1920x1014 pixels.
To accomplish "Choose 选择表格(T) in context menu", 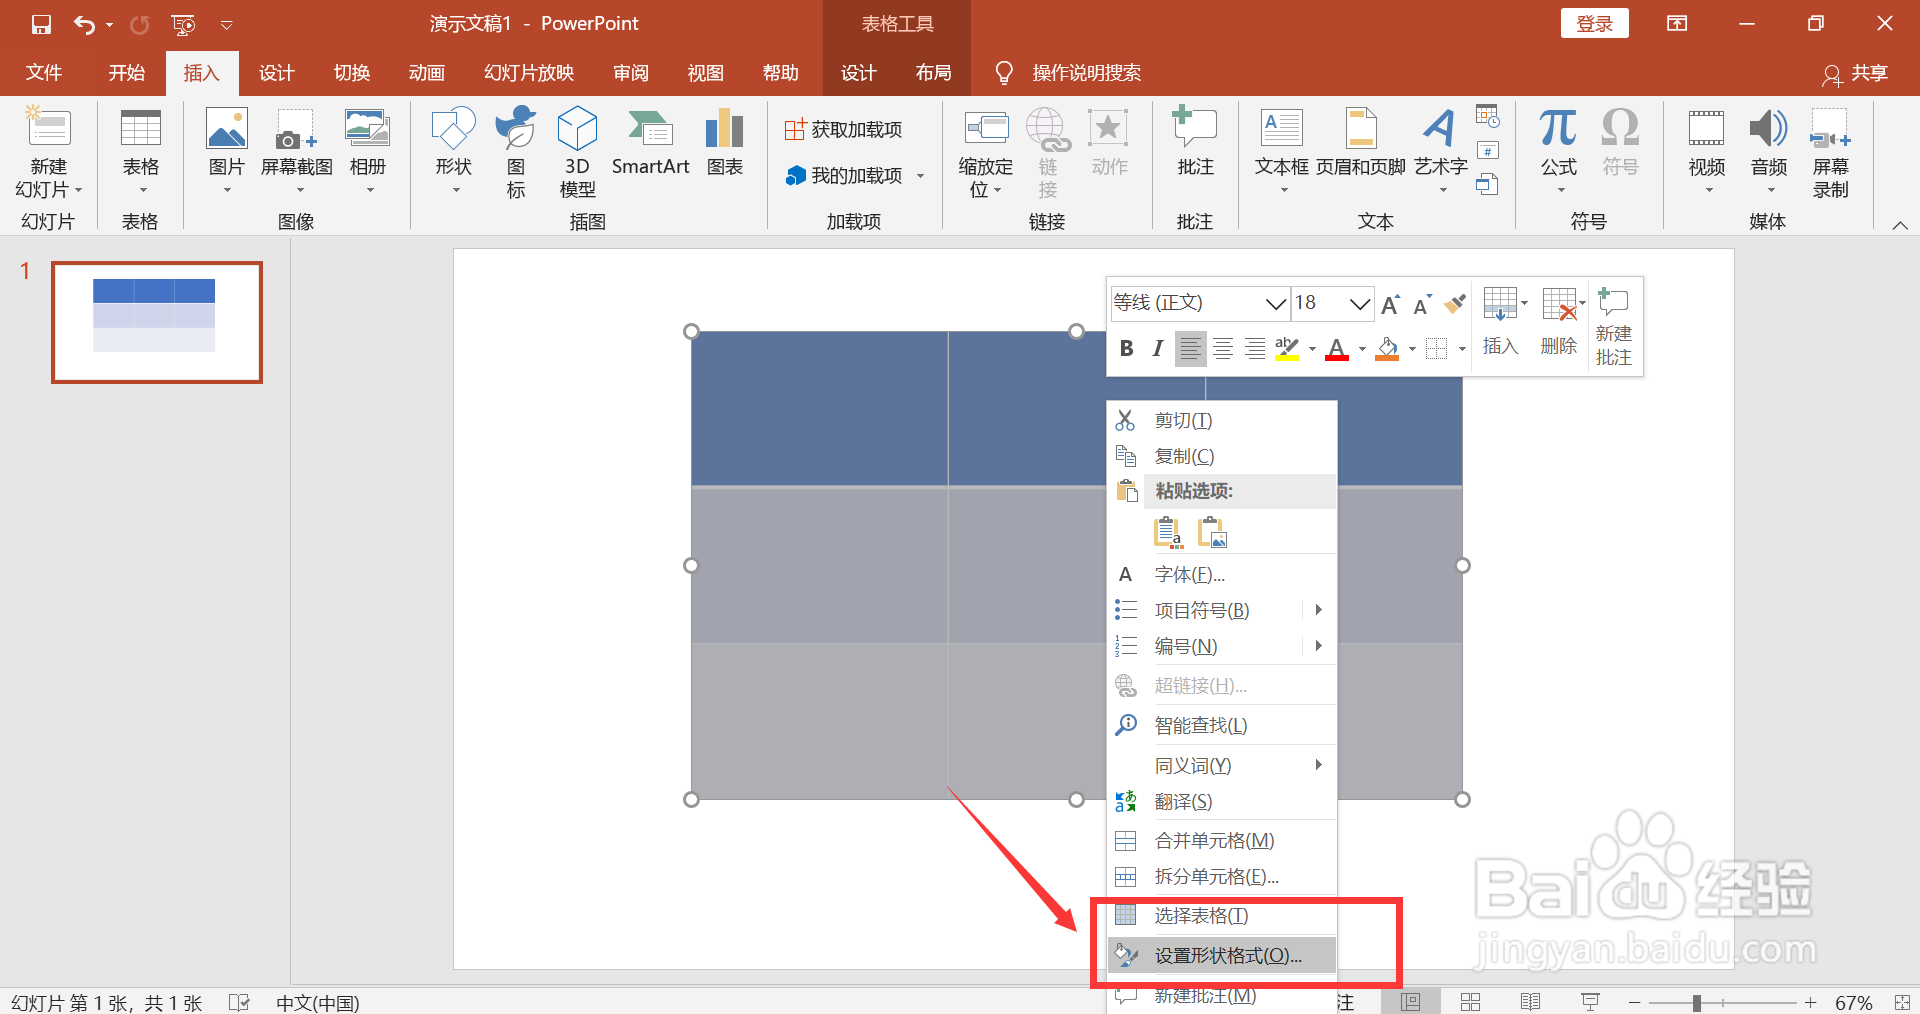I will (x=1221, y=916).
